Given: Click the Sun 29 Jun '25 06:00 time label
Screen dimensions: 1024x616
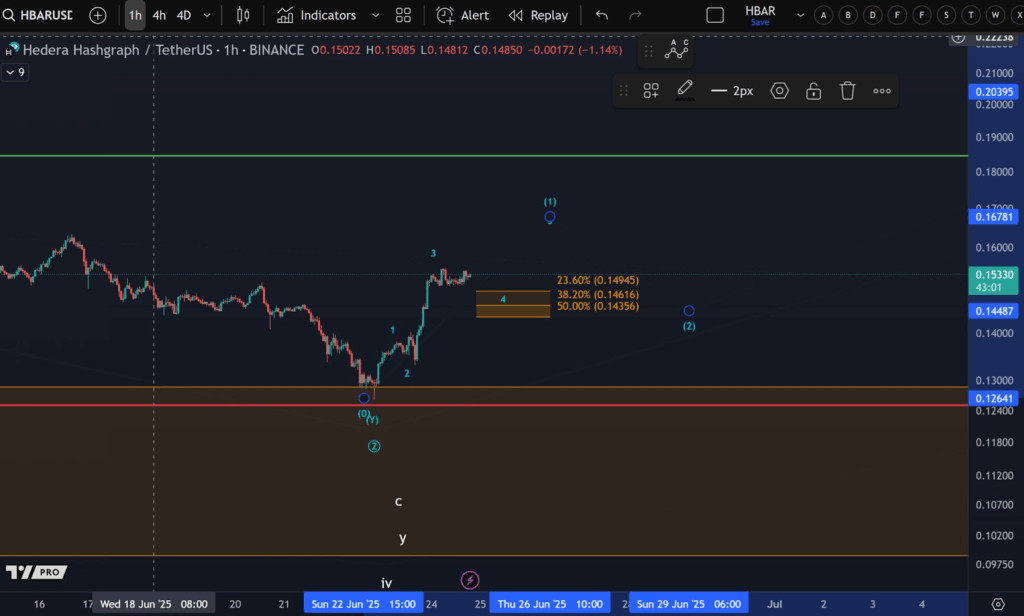Looking at the screenshot, I should point(689,604).
